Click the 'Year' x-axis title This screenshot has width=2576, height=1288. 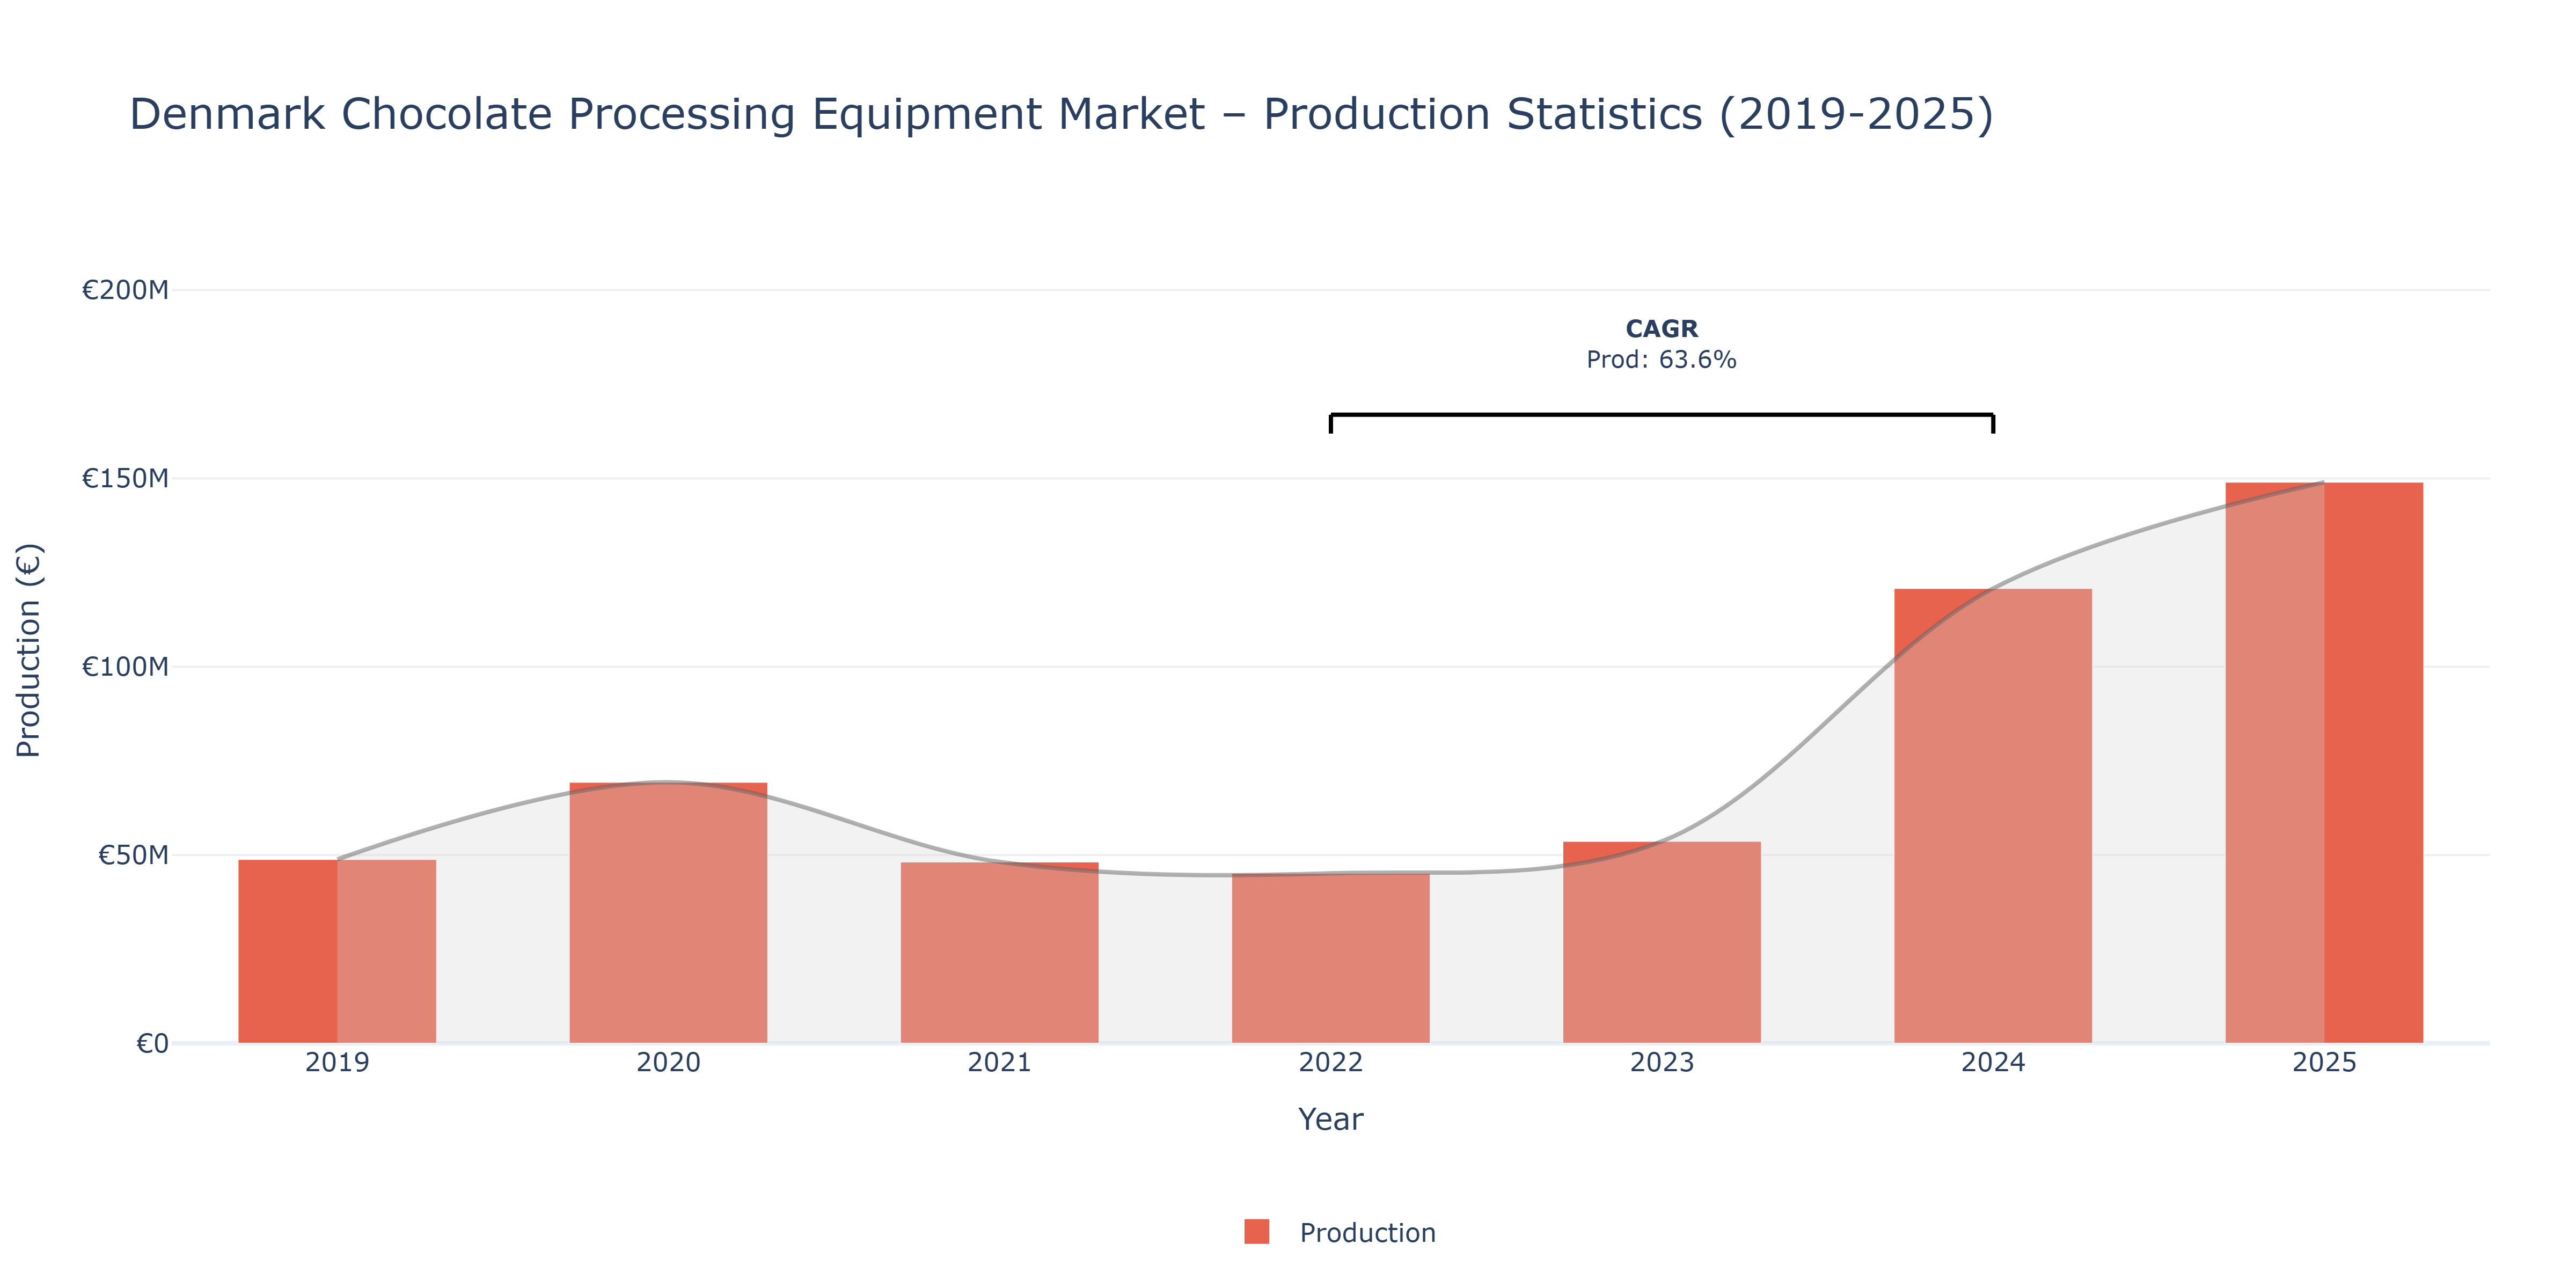1330,1119
